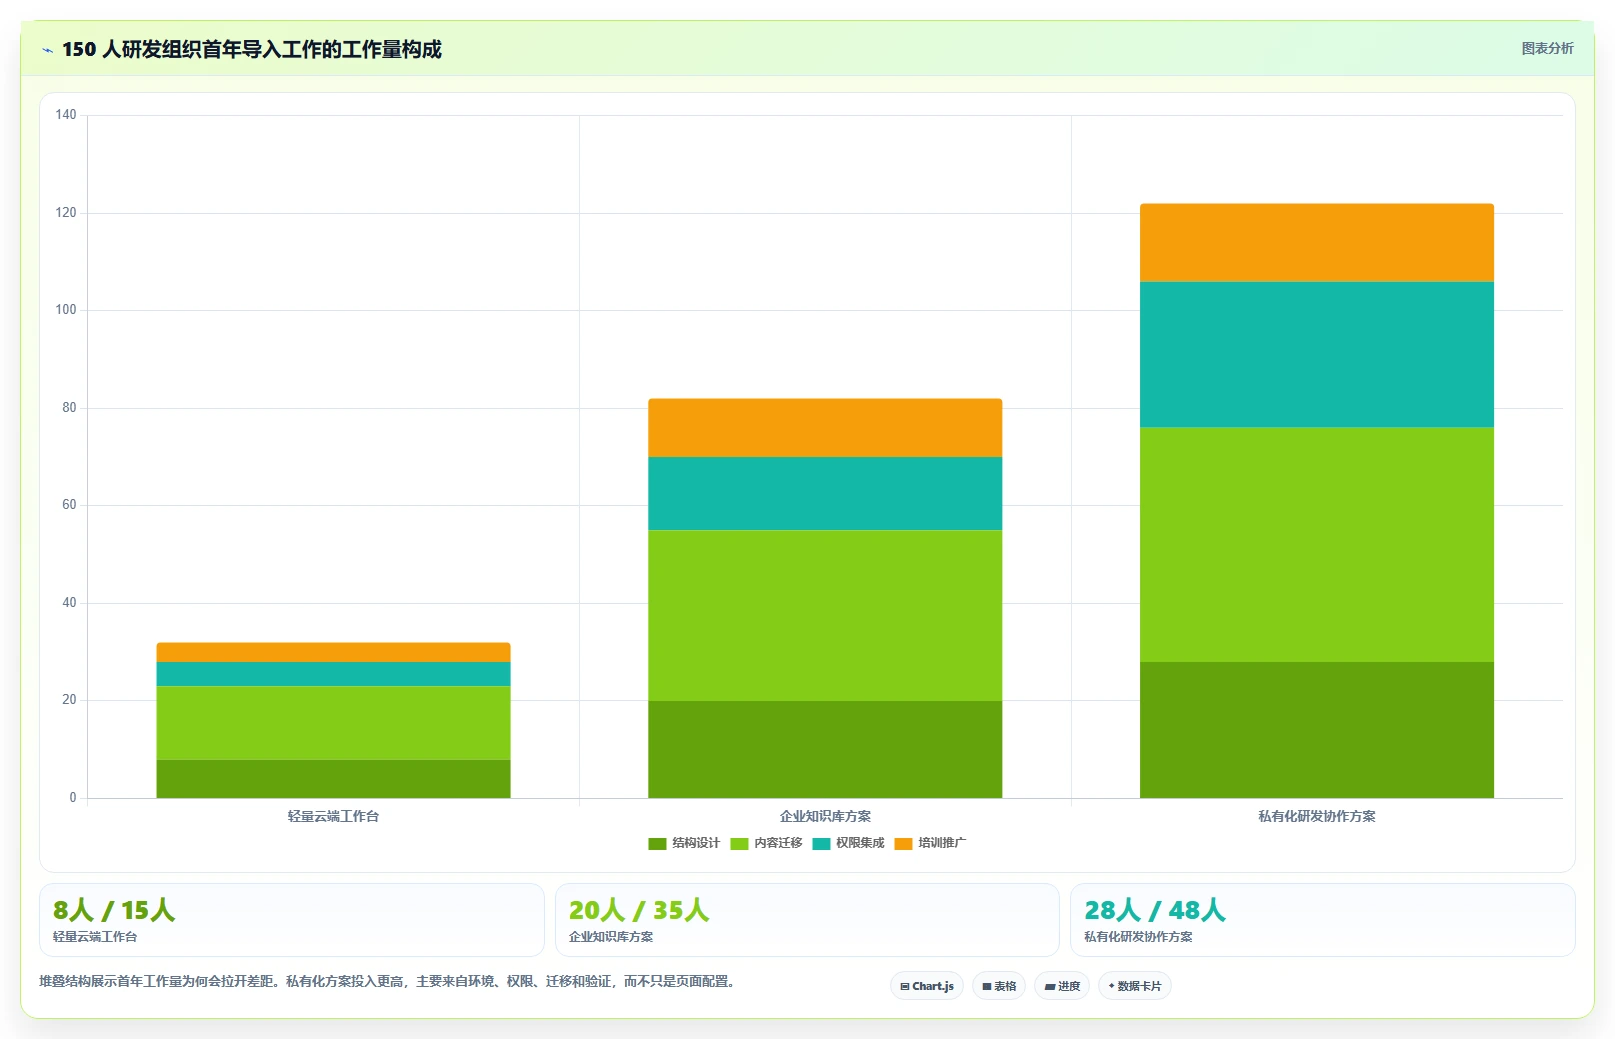Open the 20人 / 35人 企业知识库方案 card
Viewport: 1615px width, 1039px height.
(807, 920)
